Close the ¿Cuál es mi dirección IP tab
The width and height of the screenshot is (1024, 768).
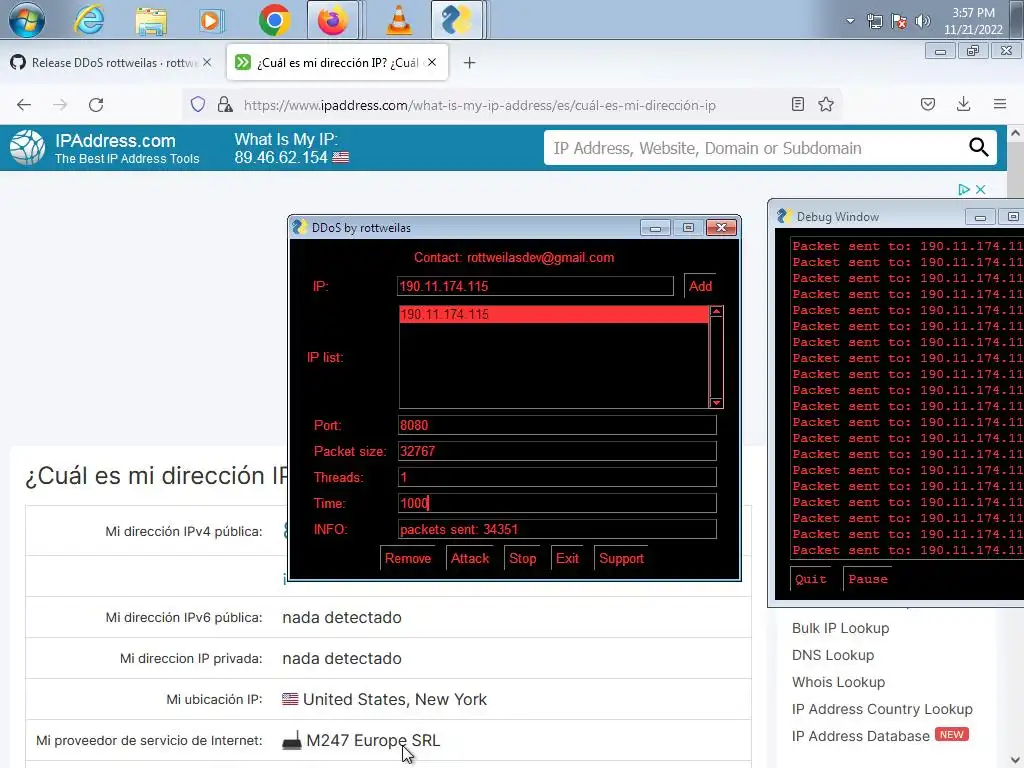(432, 62)
